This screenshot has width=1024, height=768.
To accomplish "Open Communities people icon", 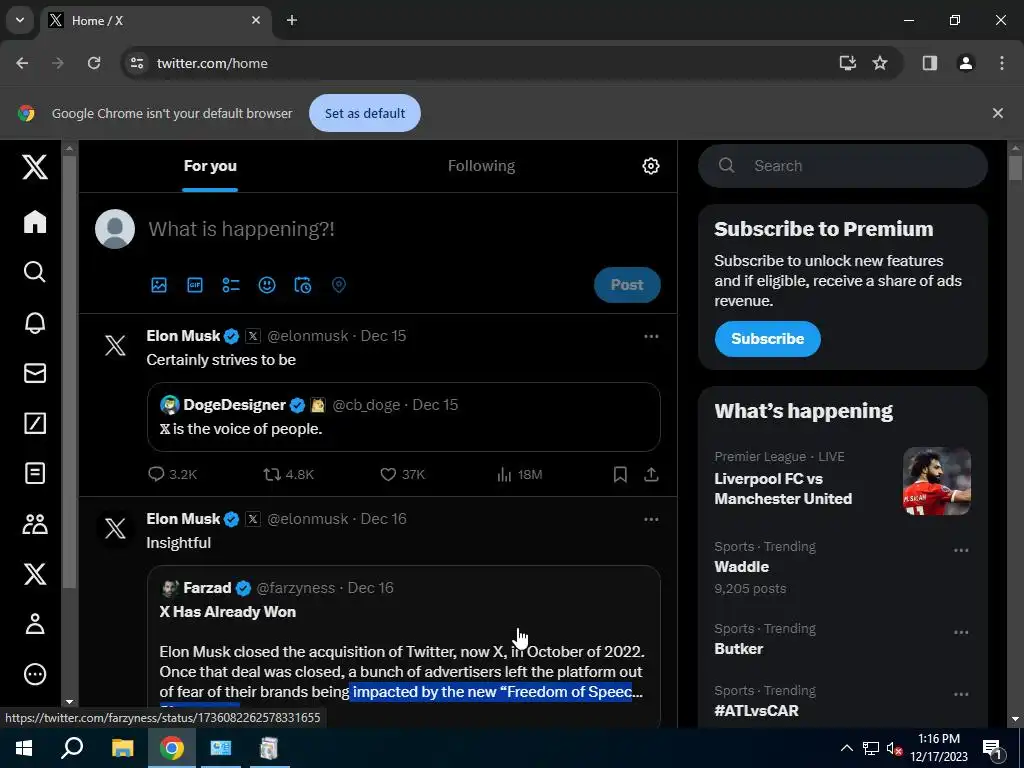I will [35, 524].
